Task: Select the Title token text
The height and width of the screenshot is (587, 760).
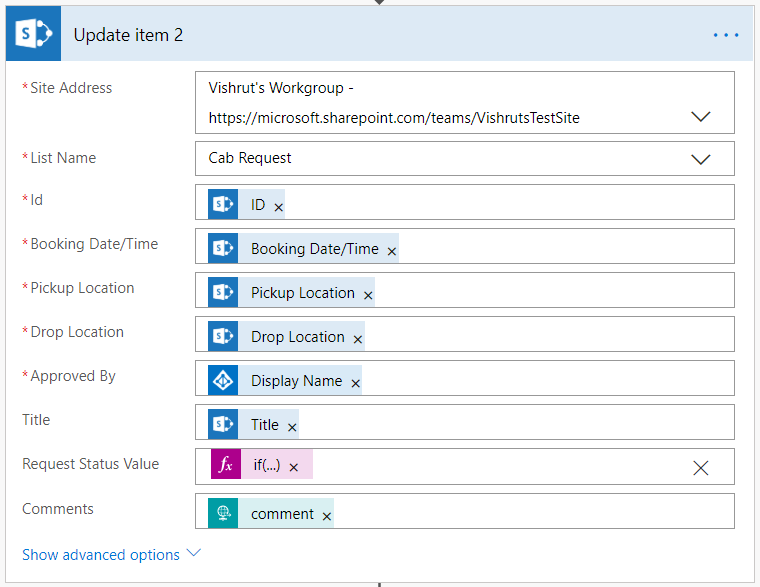Action: click(265, 425)
